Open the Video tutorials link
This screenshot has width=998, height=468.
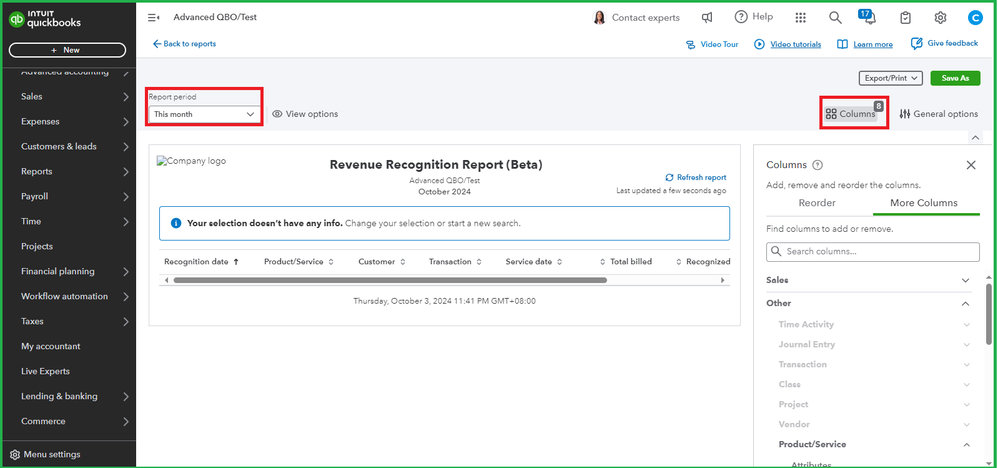coord(788,45)
